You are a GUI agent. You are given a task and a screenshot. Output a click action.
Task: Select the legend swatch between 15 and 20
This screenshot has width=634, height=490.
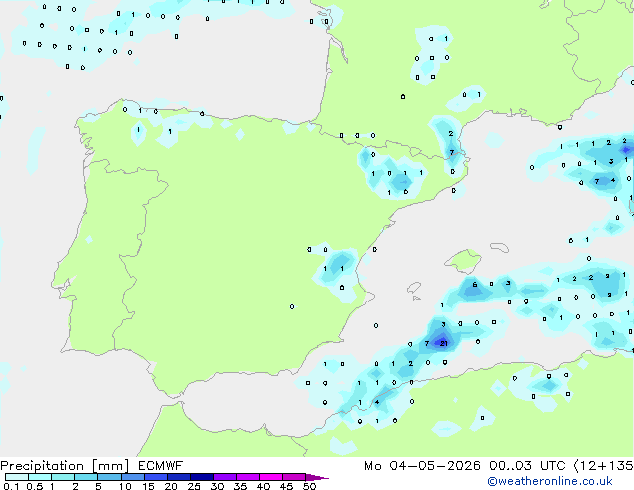point(156,477)
